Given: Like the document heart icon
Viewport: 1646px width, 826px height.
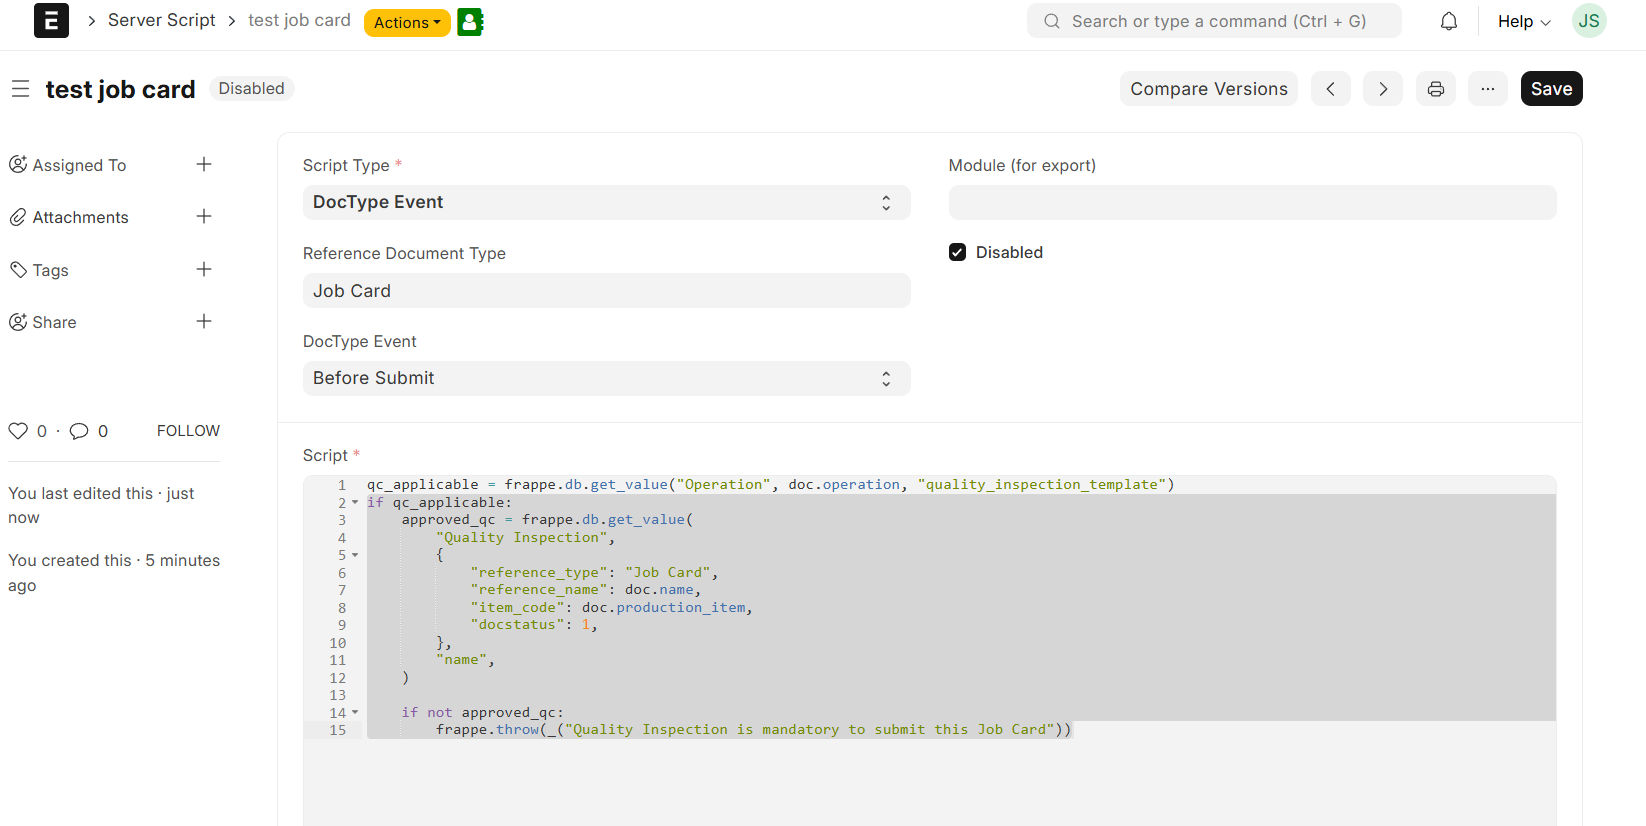Looking at the screenshot, I should 18,431.
